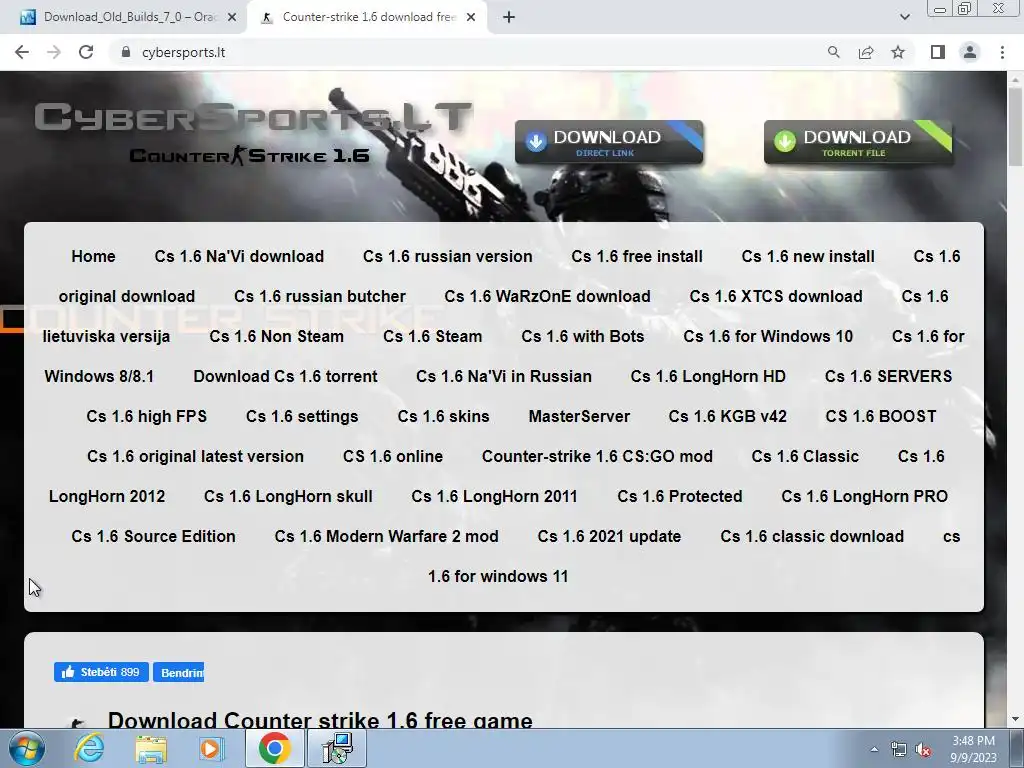
Task: Click the page vertical scrollbar thumb
Action: point(1016,127)
